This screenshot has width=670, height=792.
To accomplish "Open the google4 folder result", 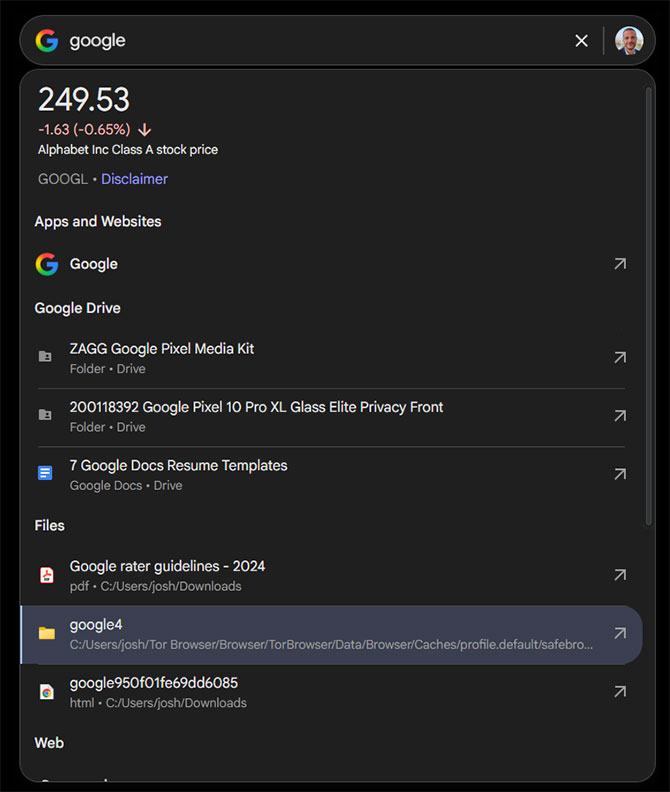I will [x=331, y=635].
